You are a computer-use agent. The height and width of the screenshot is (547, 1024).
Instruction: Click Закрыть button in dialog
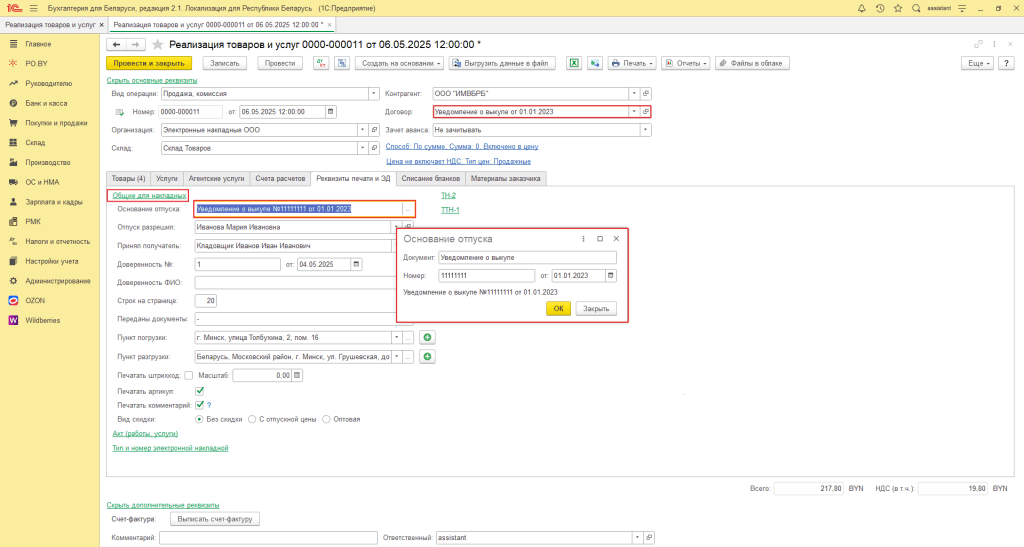coord(596,309)
